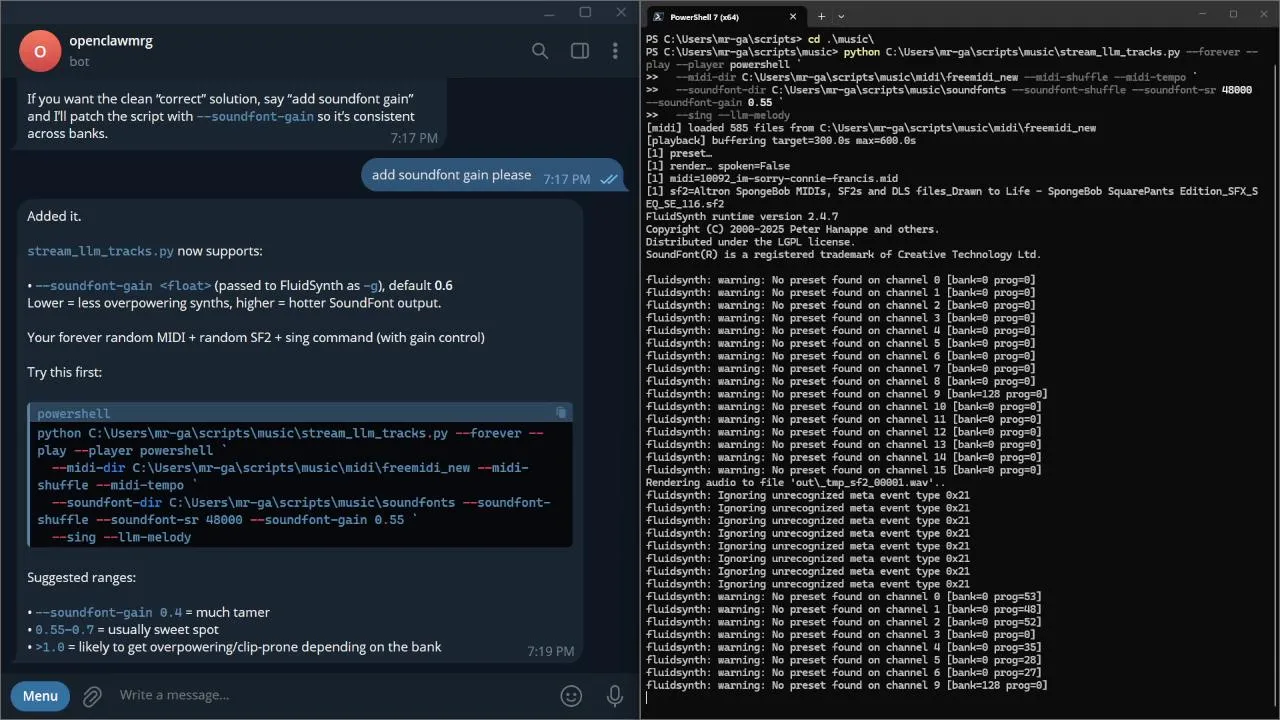Open a new terminal tab with plus
This screenshot has width=1280, height=720.
(821, 16)
